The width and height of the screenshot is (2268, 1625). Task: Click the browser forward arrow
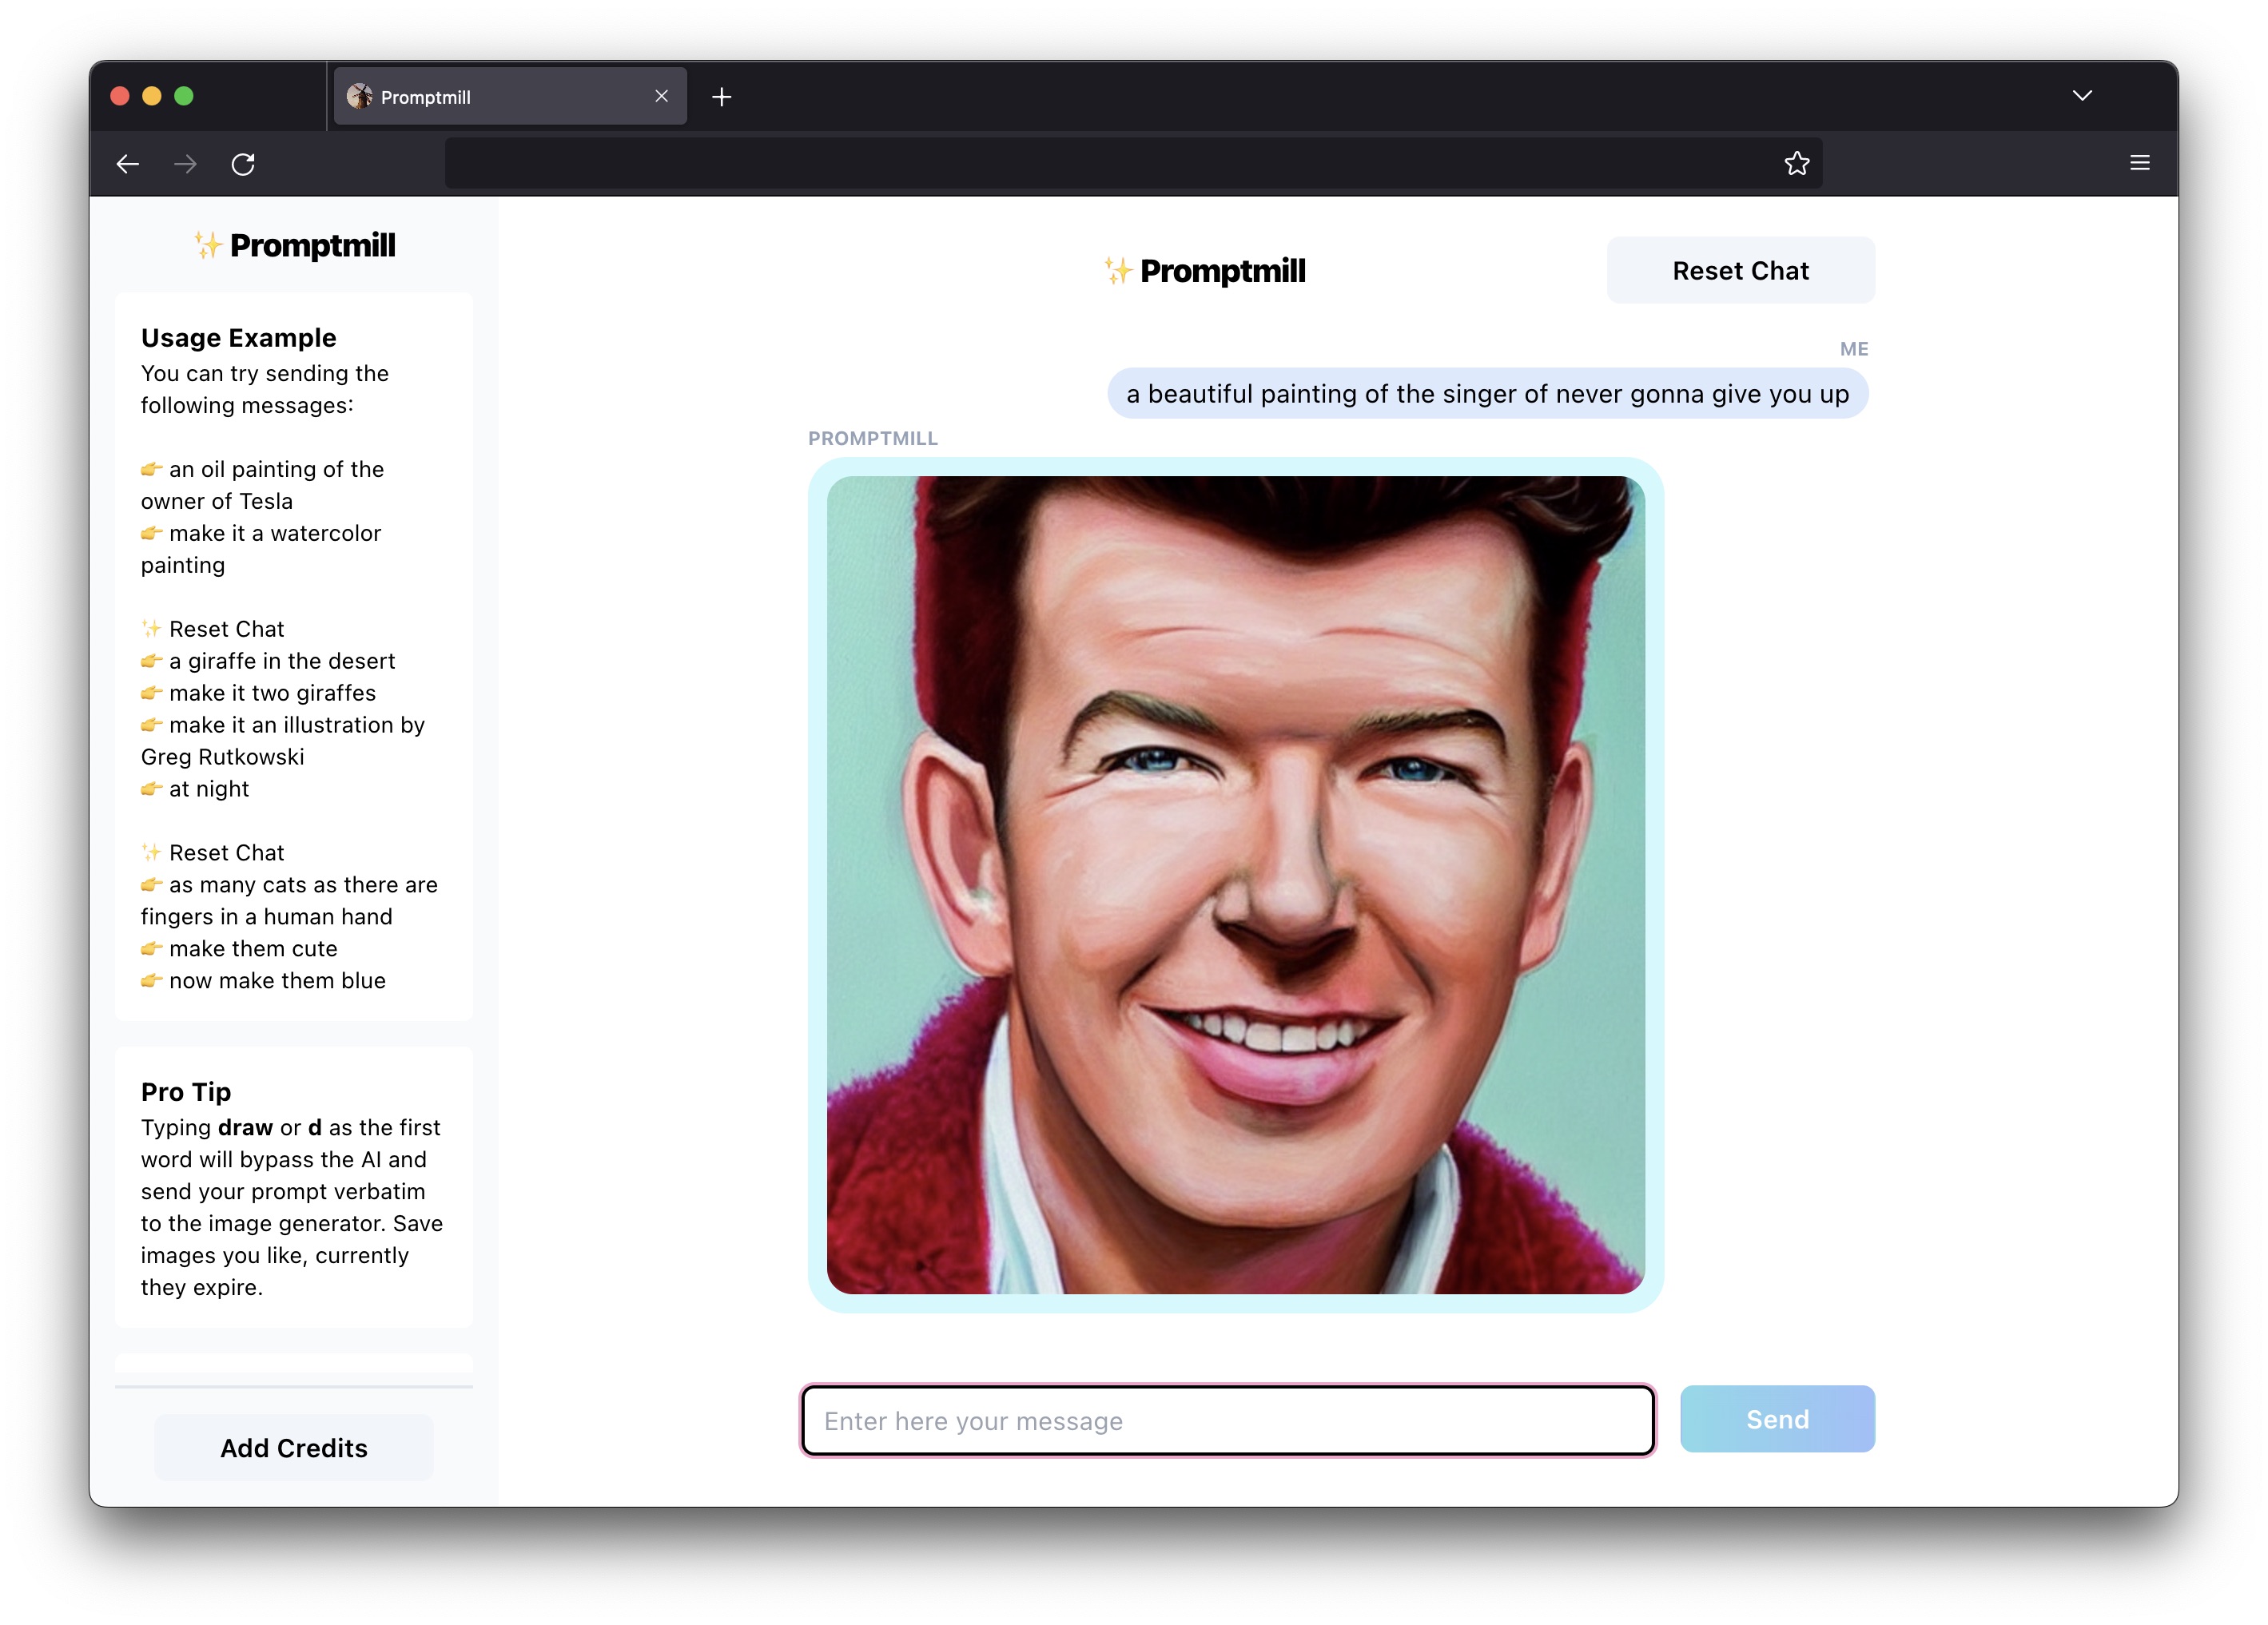[x=185, y=164]
